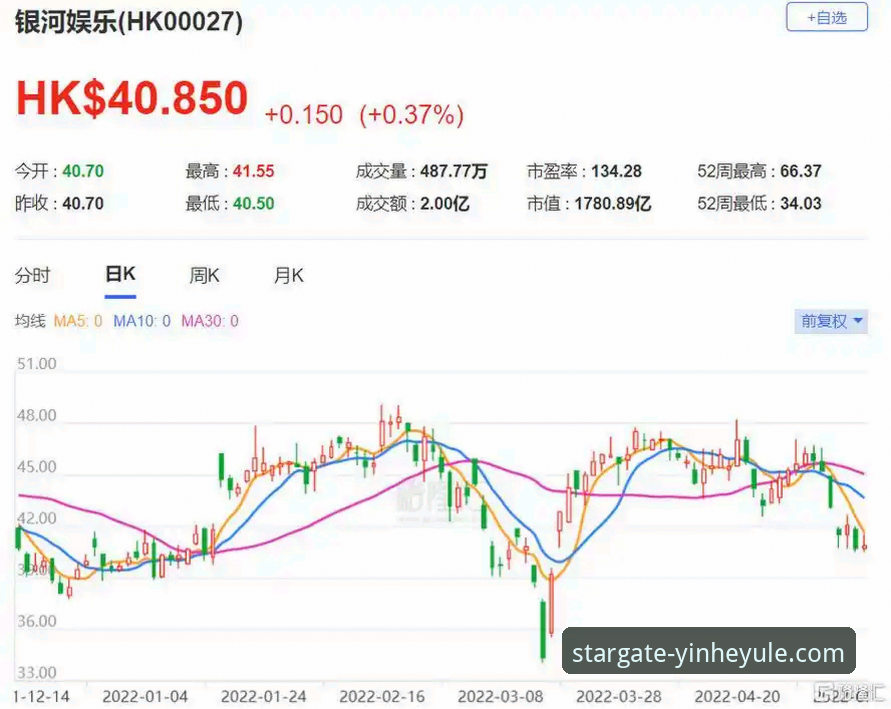This screenshot has width=891, height=709.
Task: Click the underline indicator below 日K
Action: (x=121, y=289)
